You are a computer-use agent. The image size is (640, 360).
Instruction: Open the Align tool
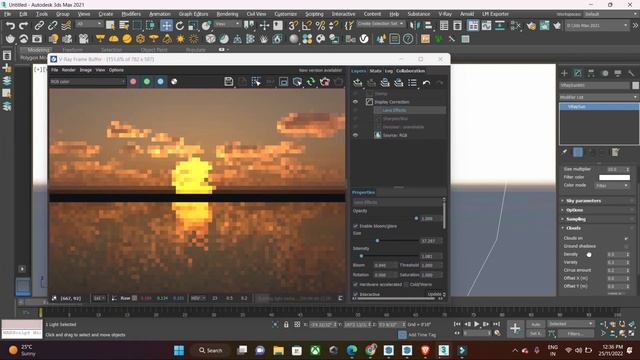tap(428, 26)
